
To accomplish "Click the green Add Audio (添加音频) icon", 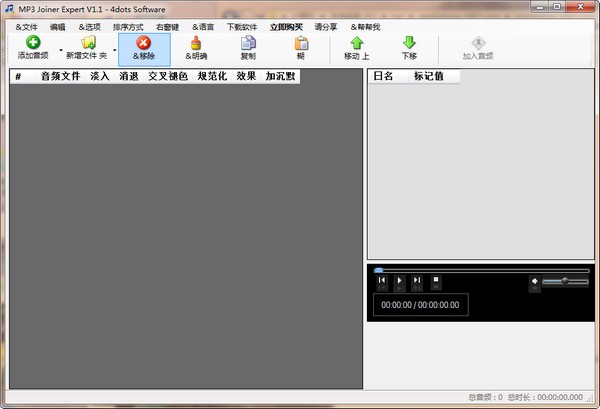I will [33, 43].
